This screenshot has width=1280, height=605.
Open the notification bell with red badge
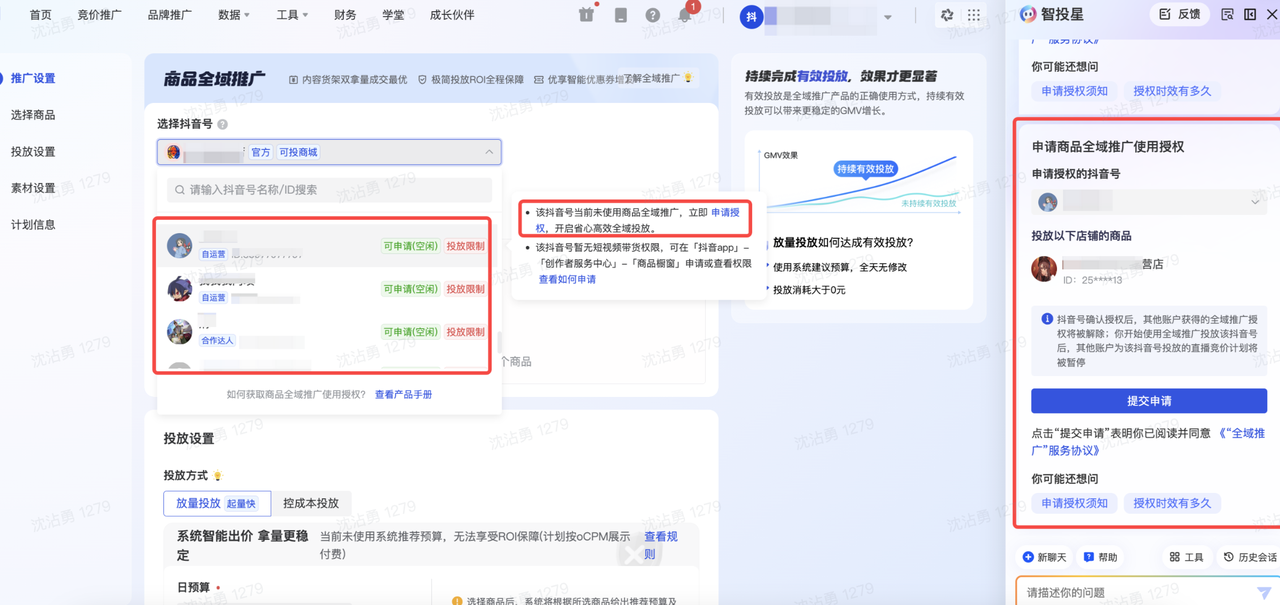coord(685,15)
